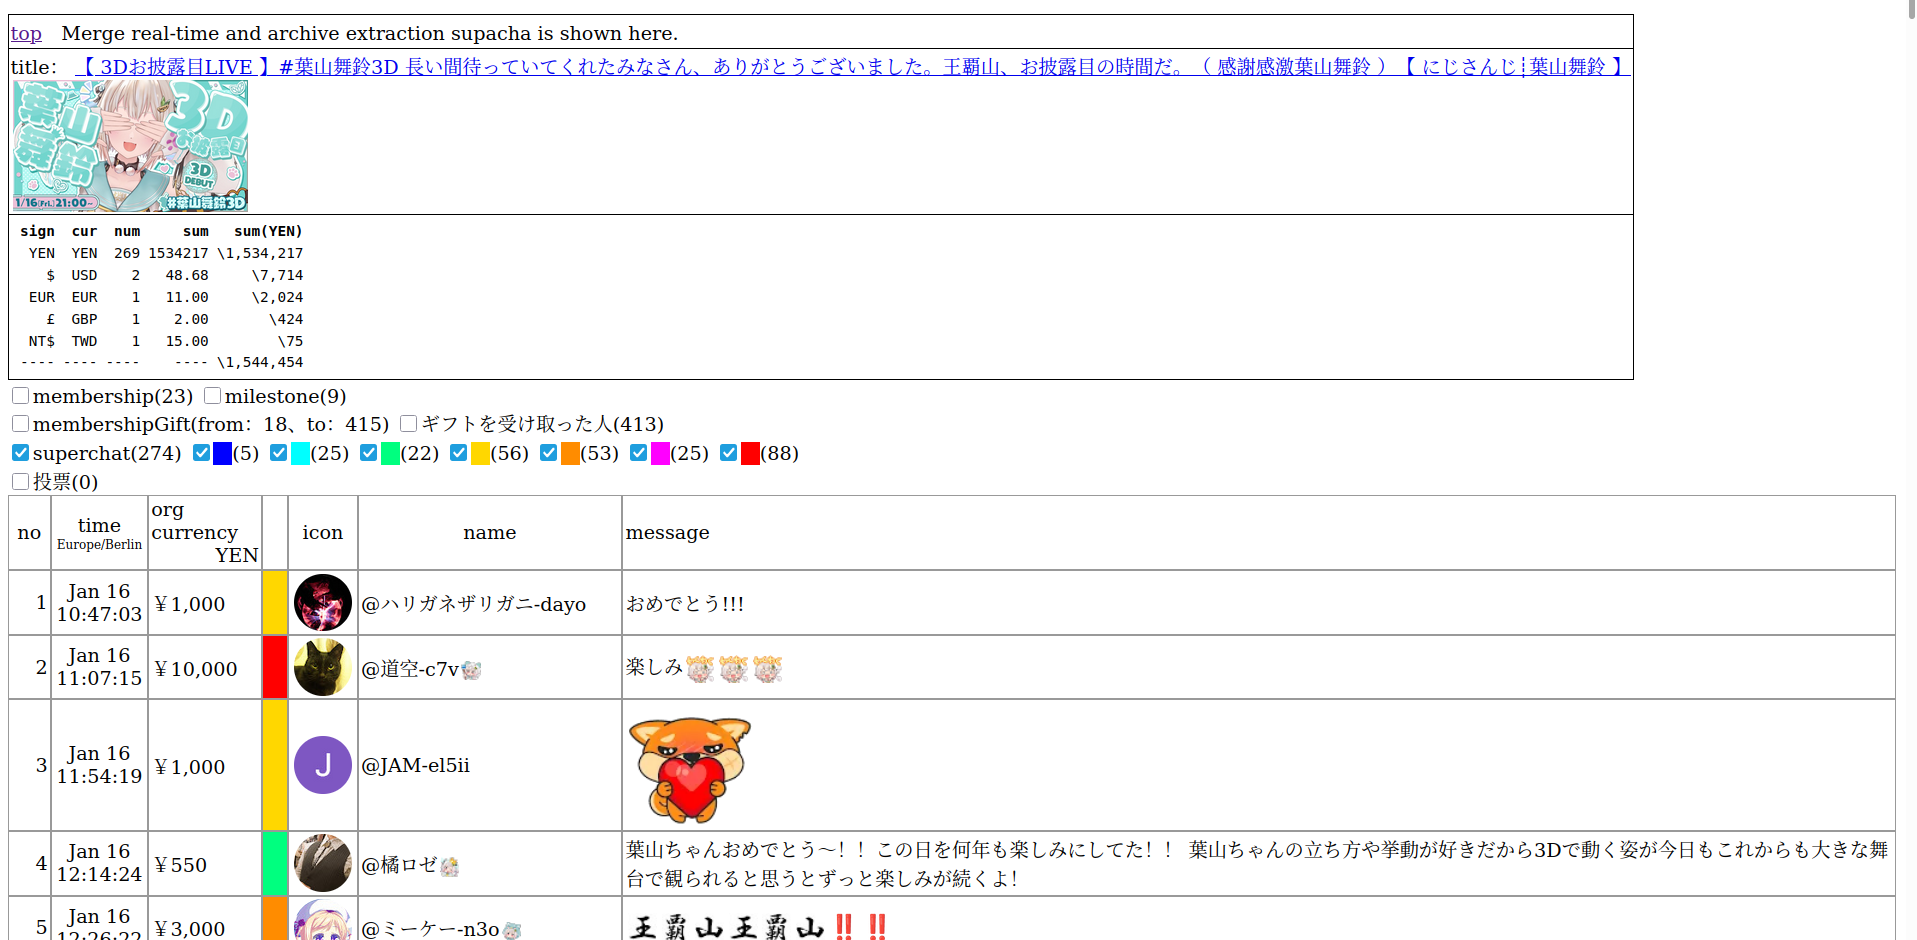Click the name @道空-c7v

(410, 669)
